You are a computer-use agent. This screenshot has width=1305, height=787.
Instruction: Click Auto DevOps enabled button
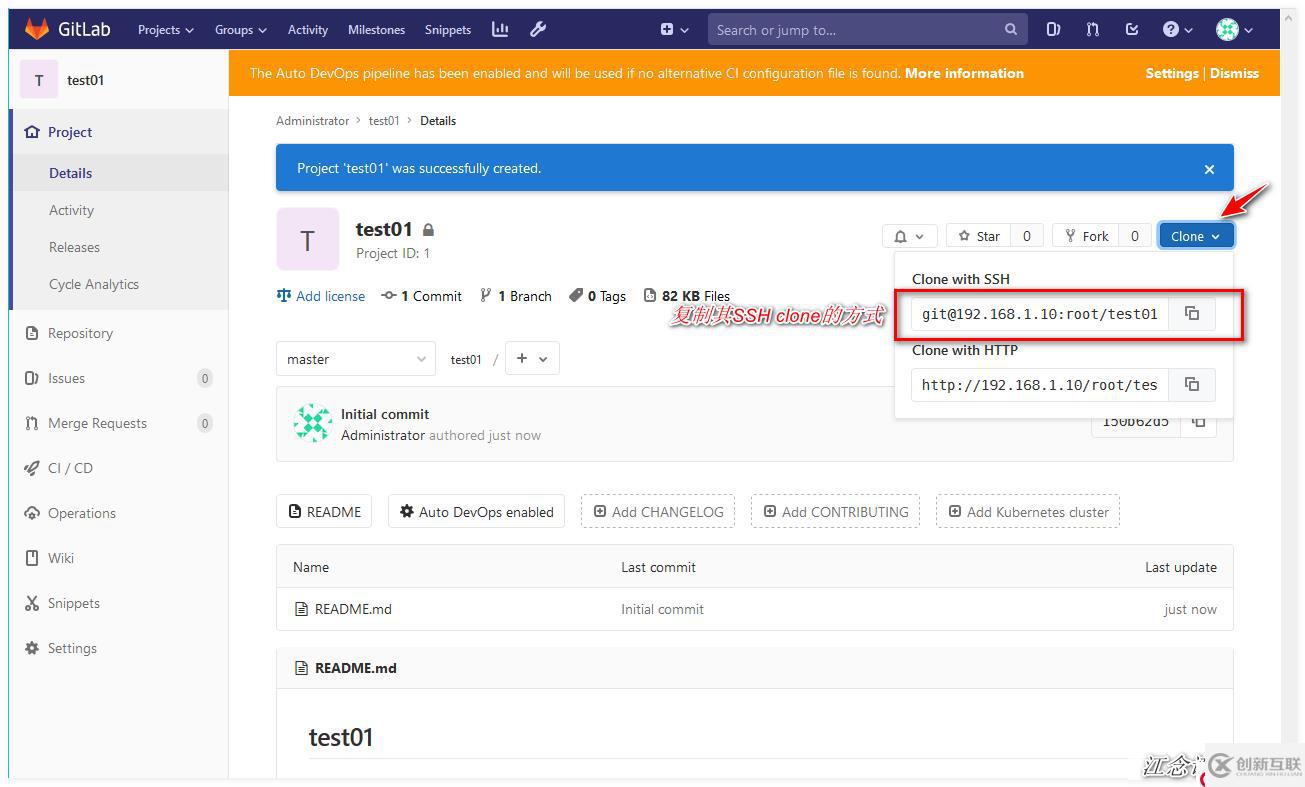click(x=477, y=511)
